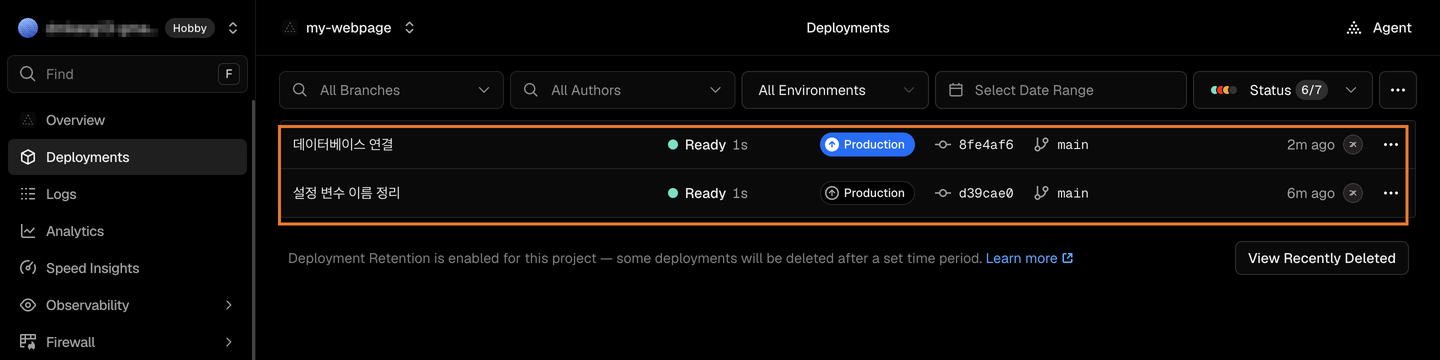Click the author avatar beside 6m ago
Image resolution: width=1440 pixels, height=360 pixels.
pos(1353,193)
